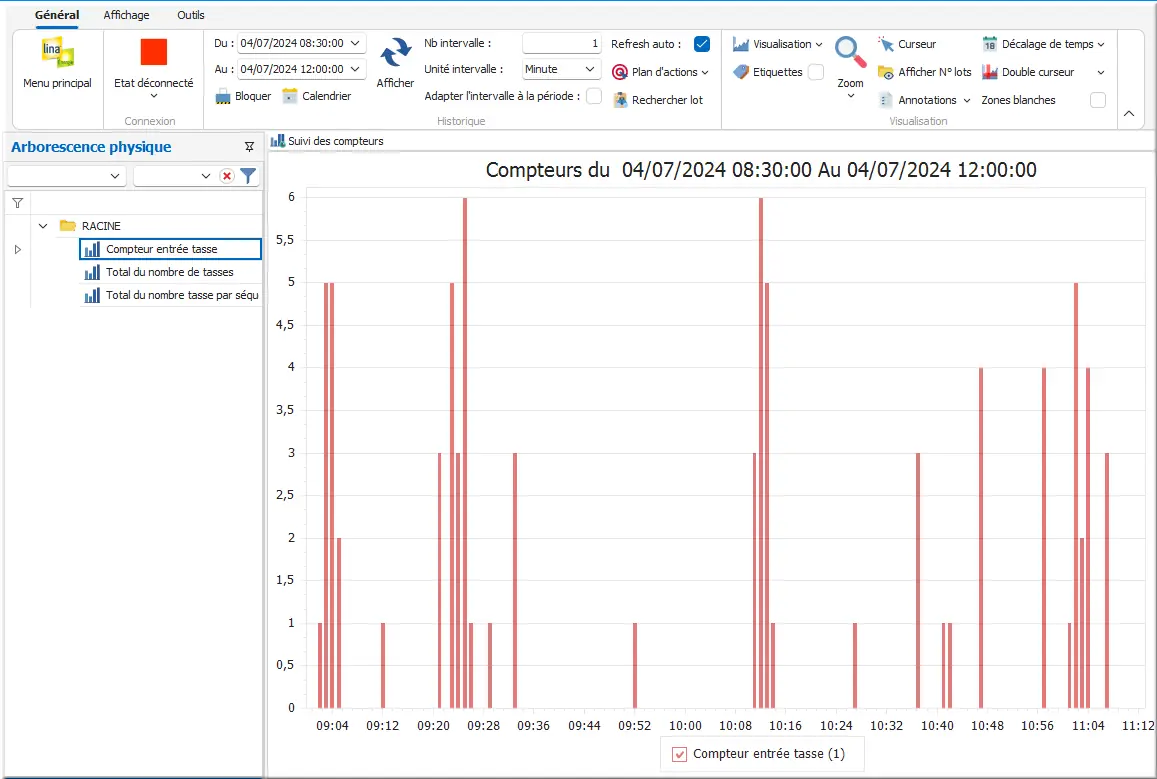Viewport: 1157px width, 779px height.
Task: Click the row indicator triangle beside tree
Action: click(x=18, y=249)
